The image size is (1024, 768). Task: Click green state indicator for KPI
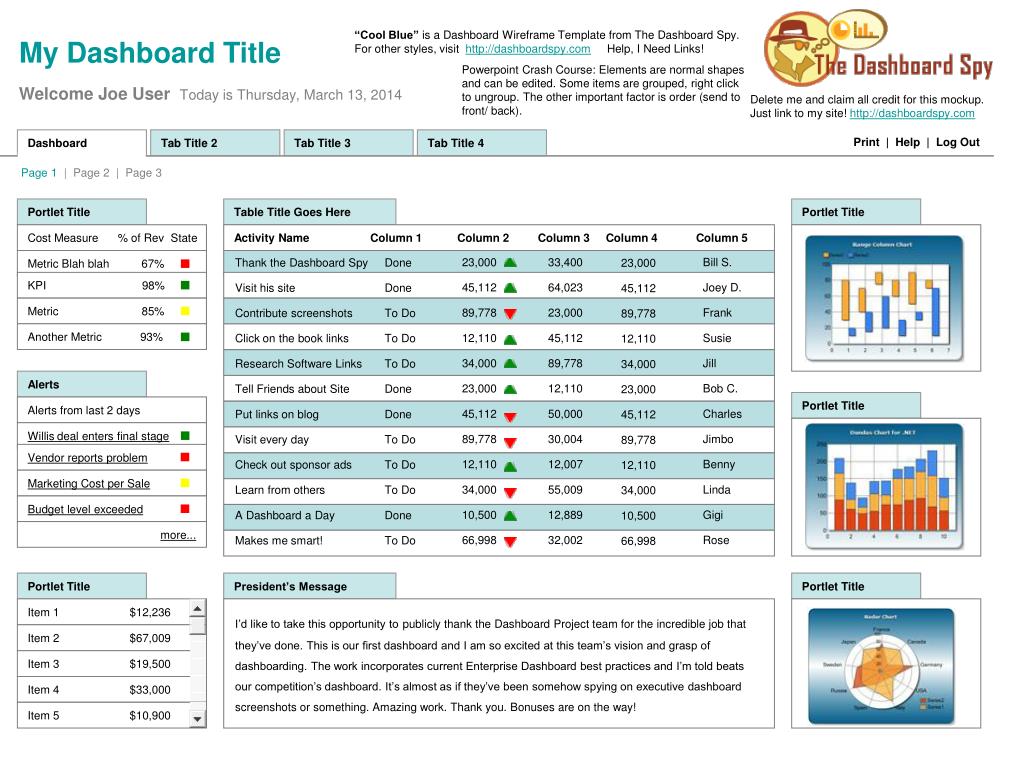(x=185, y=285)
